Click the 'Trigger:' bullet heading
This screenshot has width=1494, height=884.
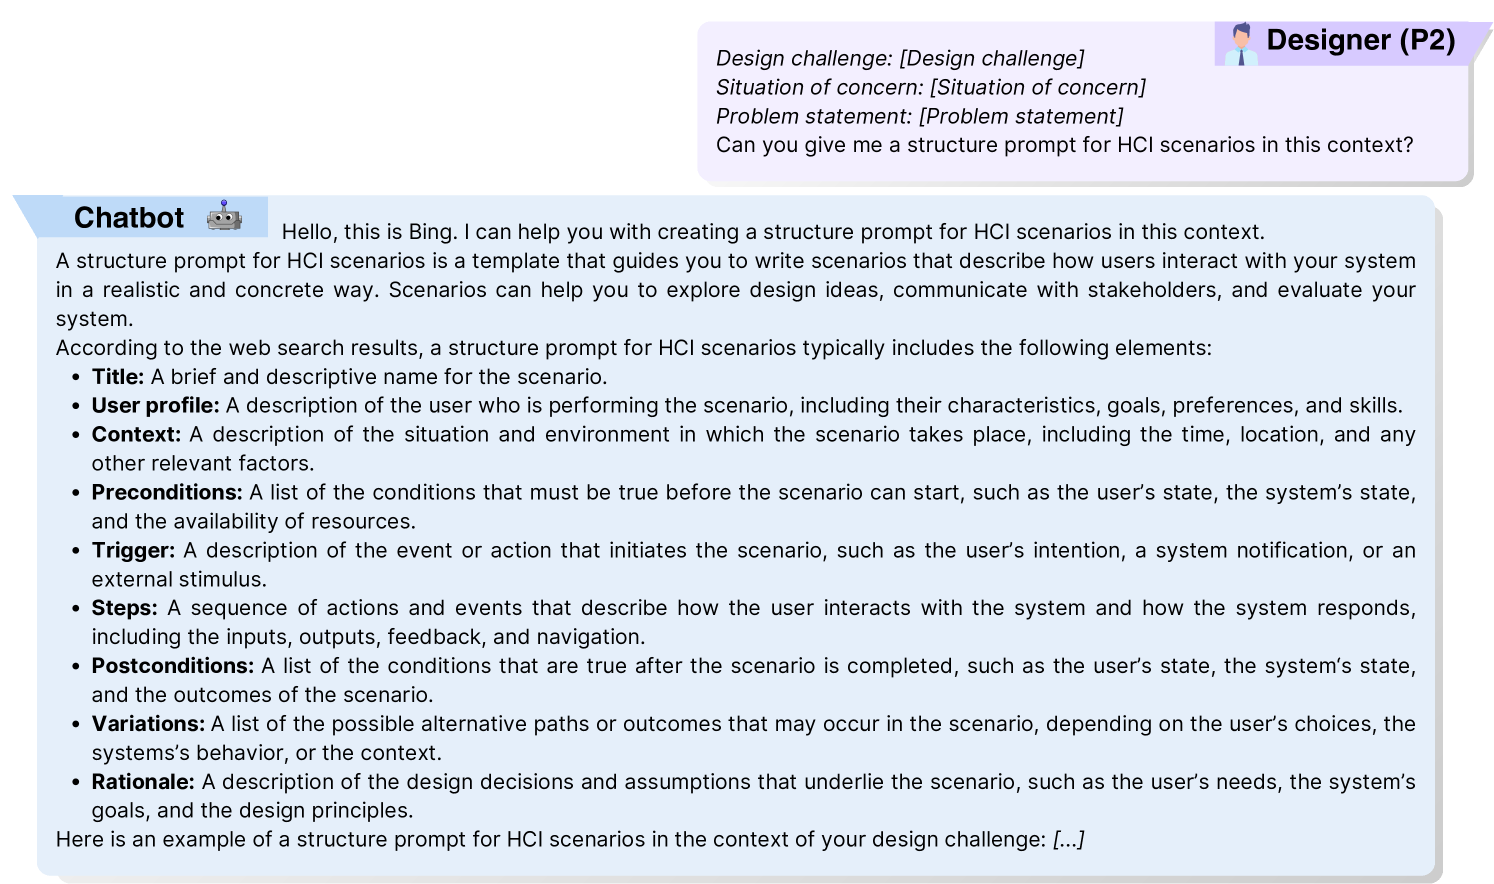tap(133, 551)
